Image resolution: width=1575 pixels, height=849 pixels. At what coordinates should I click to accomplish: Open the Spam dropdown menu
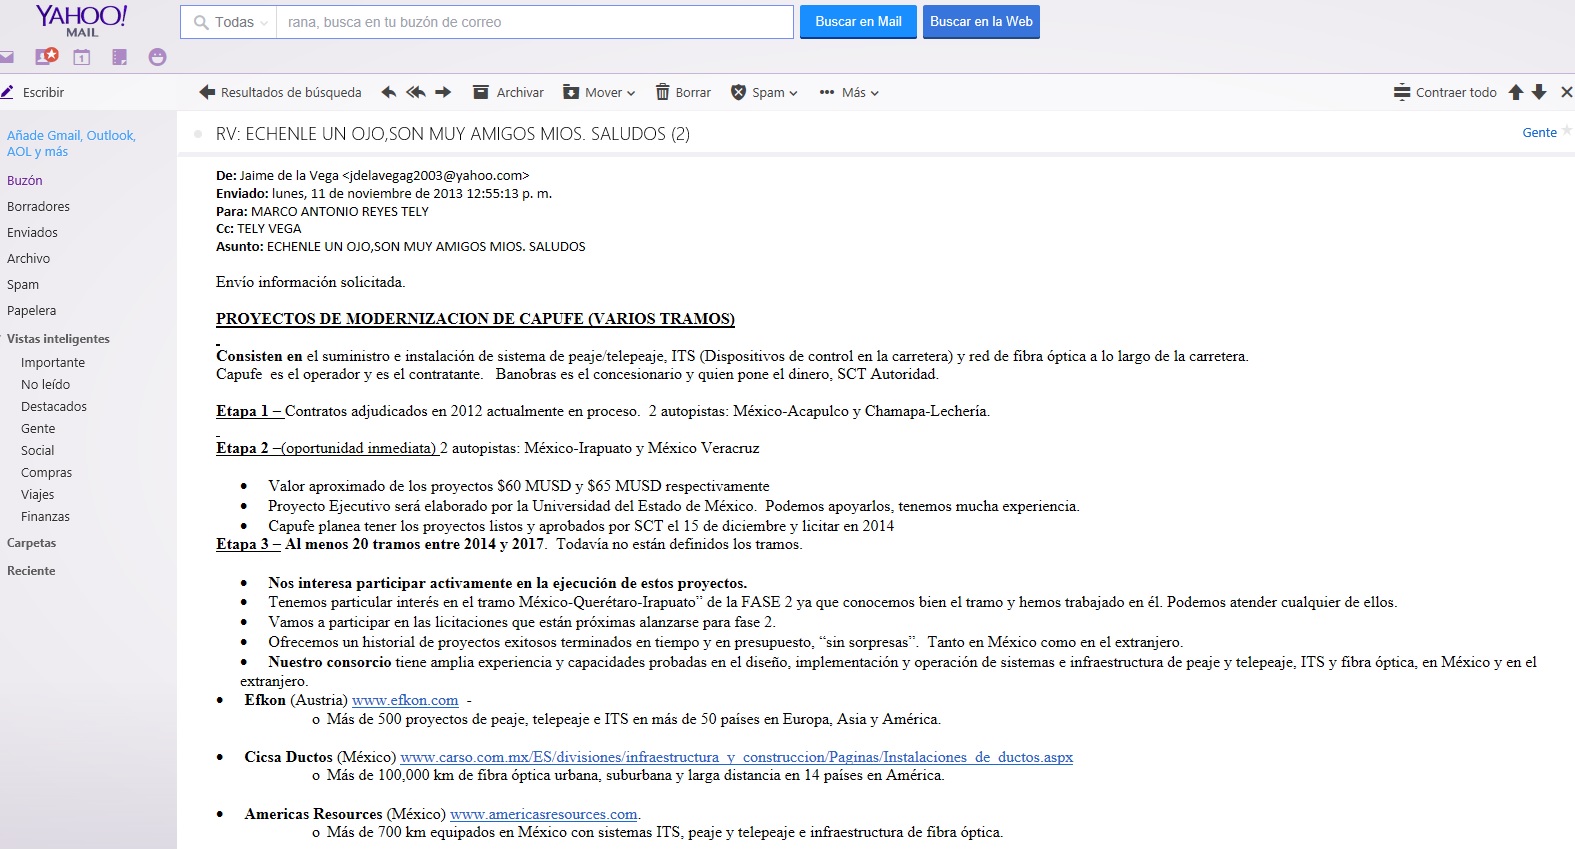(x=764, y=92)
